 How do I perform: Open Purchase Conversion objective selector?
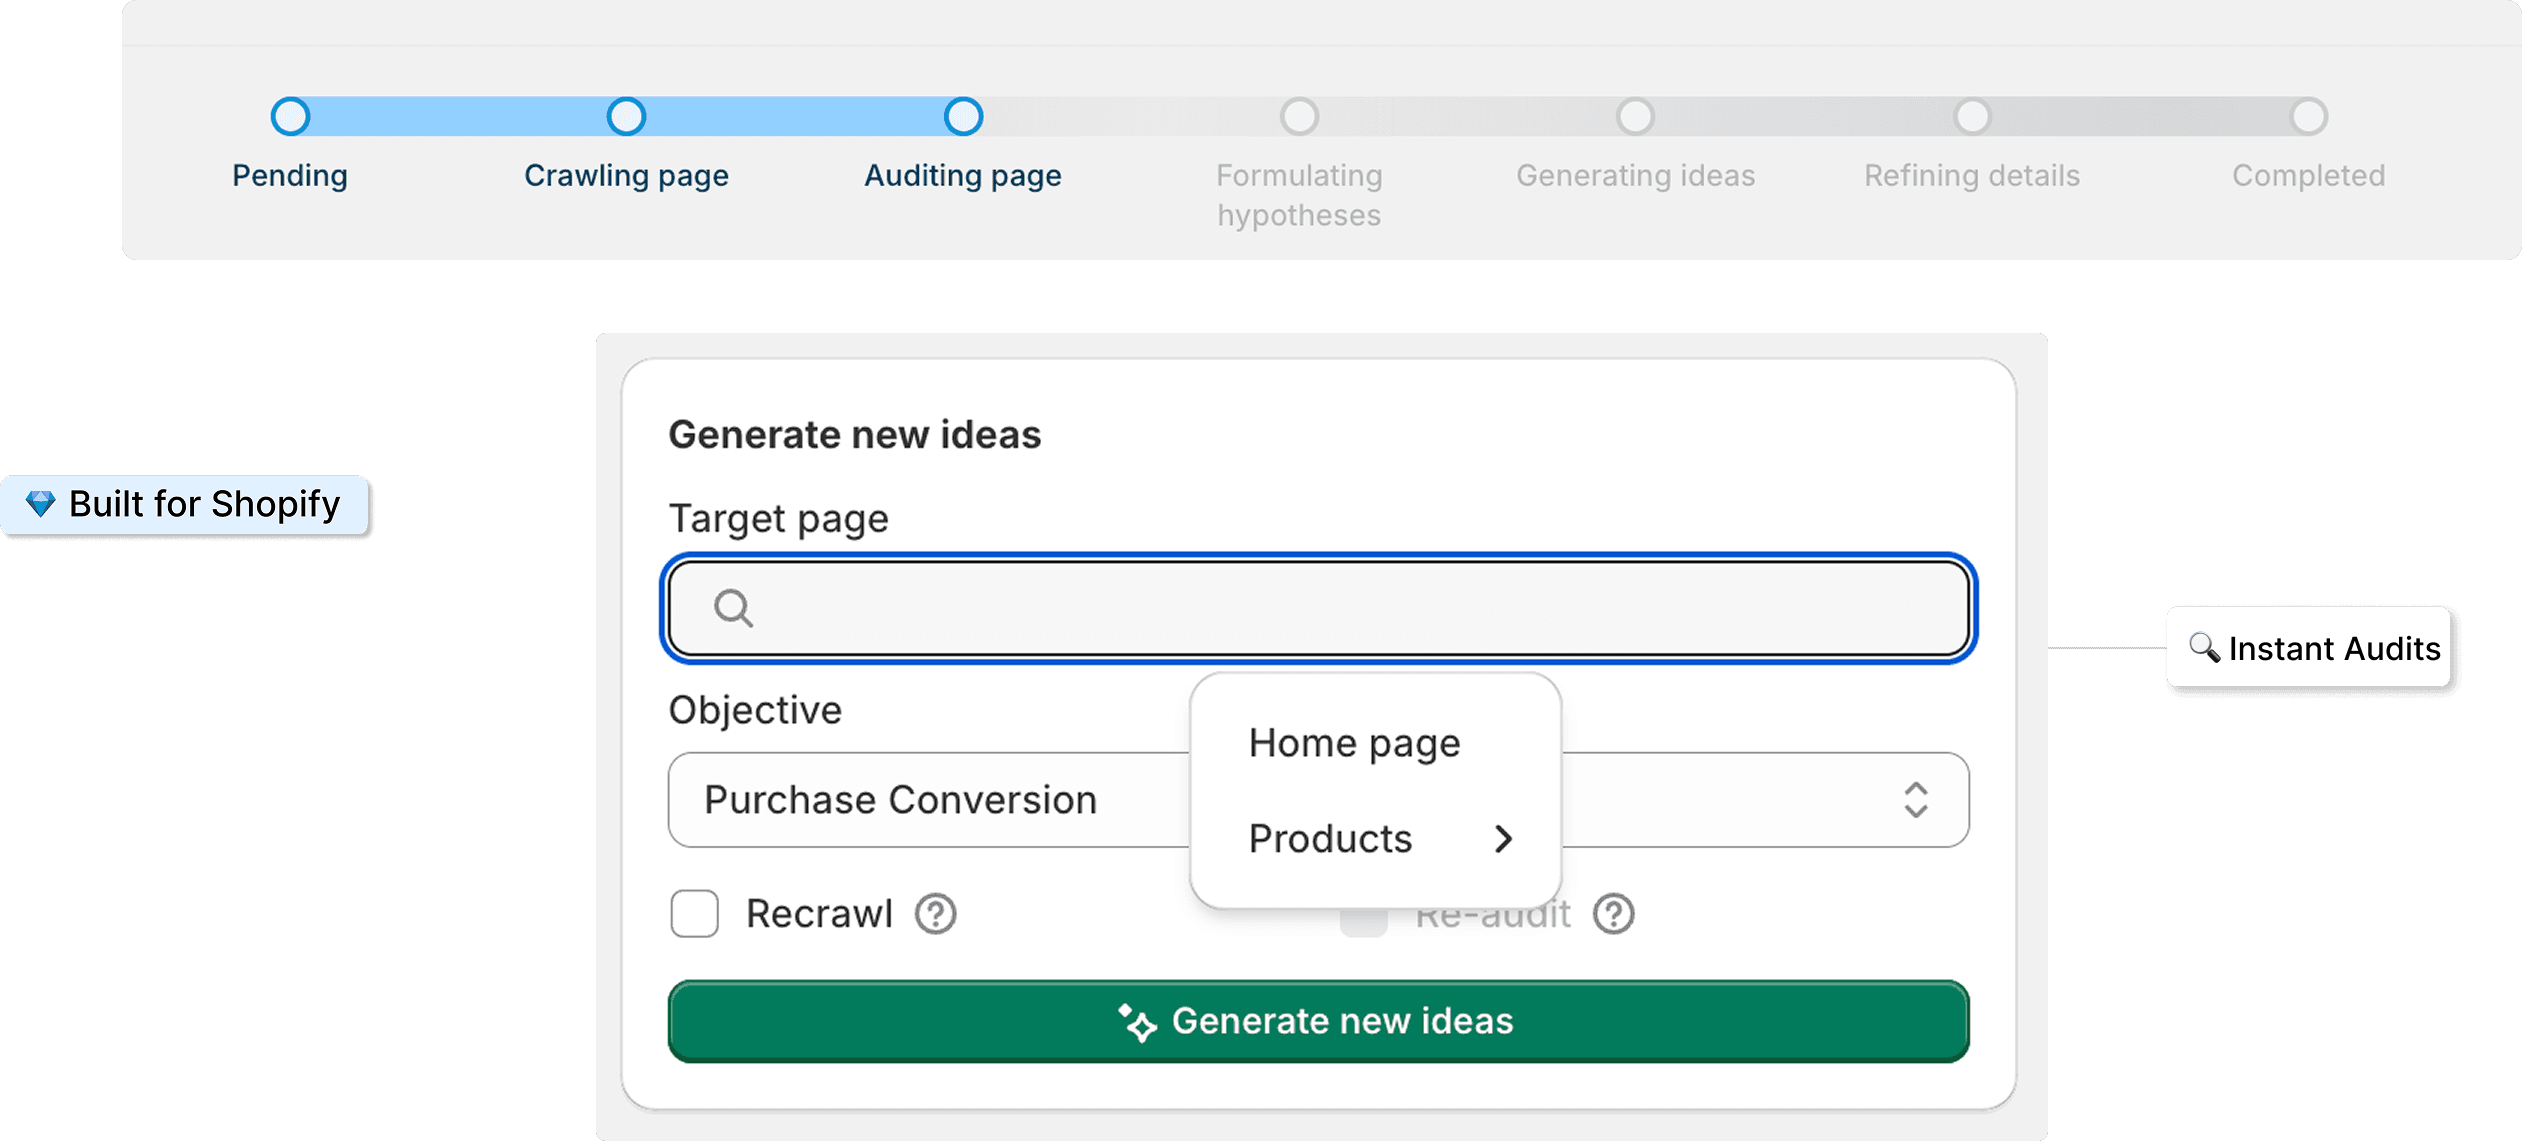coord(1318,800)
